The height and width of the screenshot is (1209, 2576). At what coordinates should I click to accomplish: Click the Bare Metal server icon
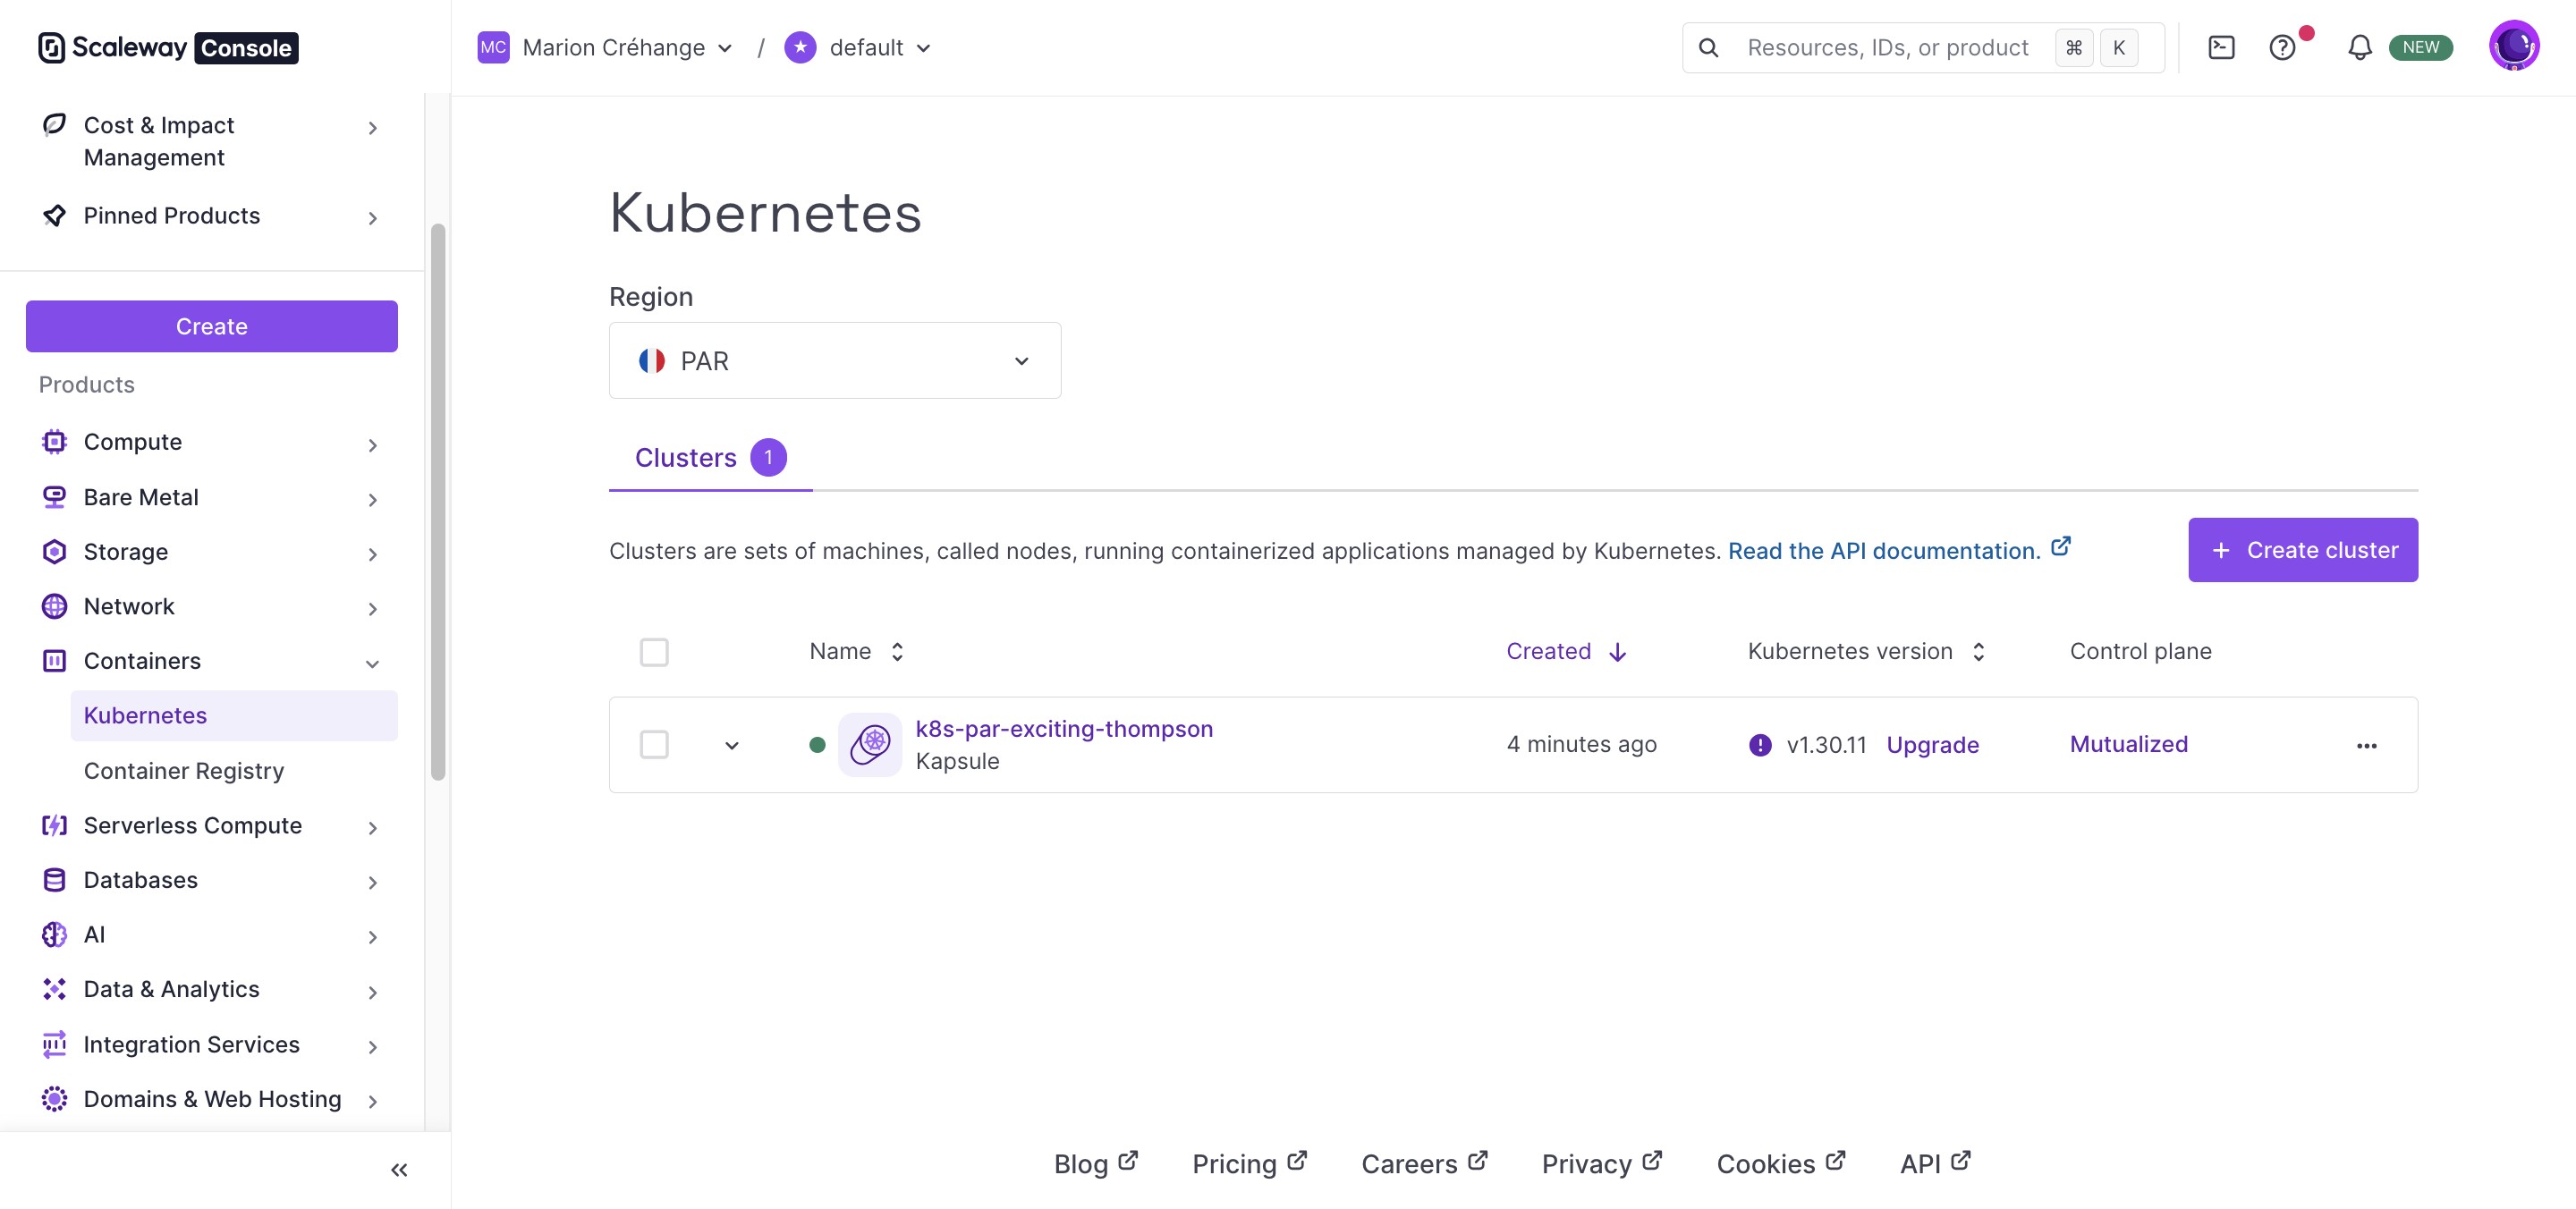coord(54,497)
